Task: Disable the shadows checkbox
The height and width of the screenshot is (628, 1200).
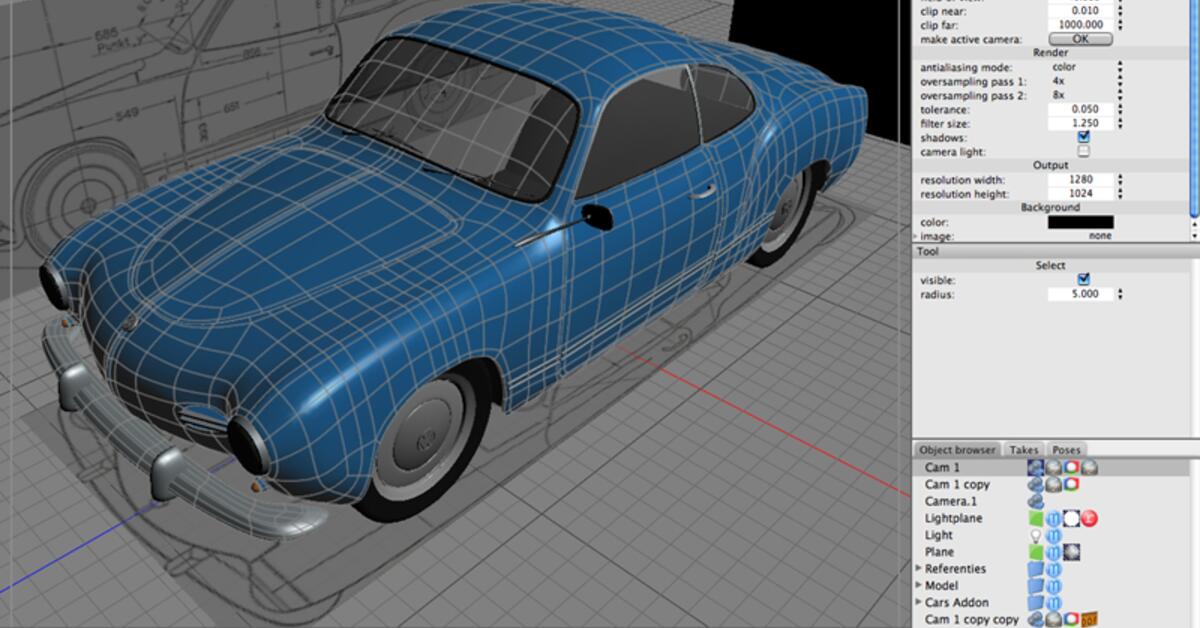Action: pyautogui.click(x=1083, y=137)
